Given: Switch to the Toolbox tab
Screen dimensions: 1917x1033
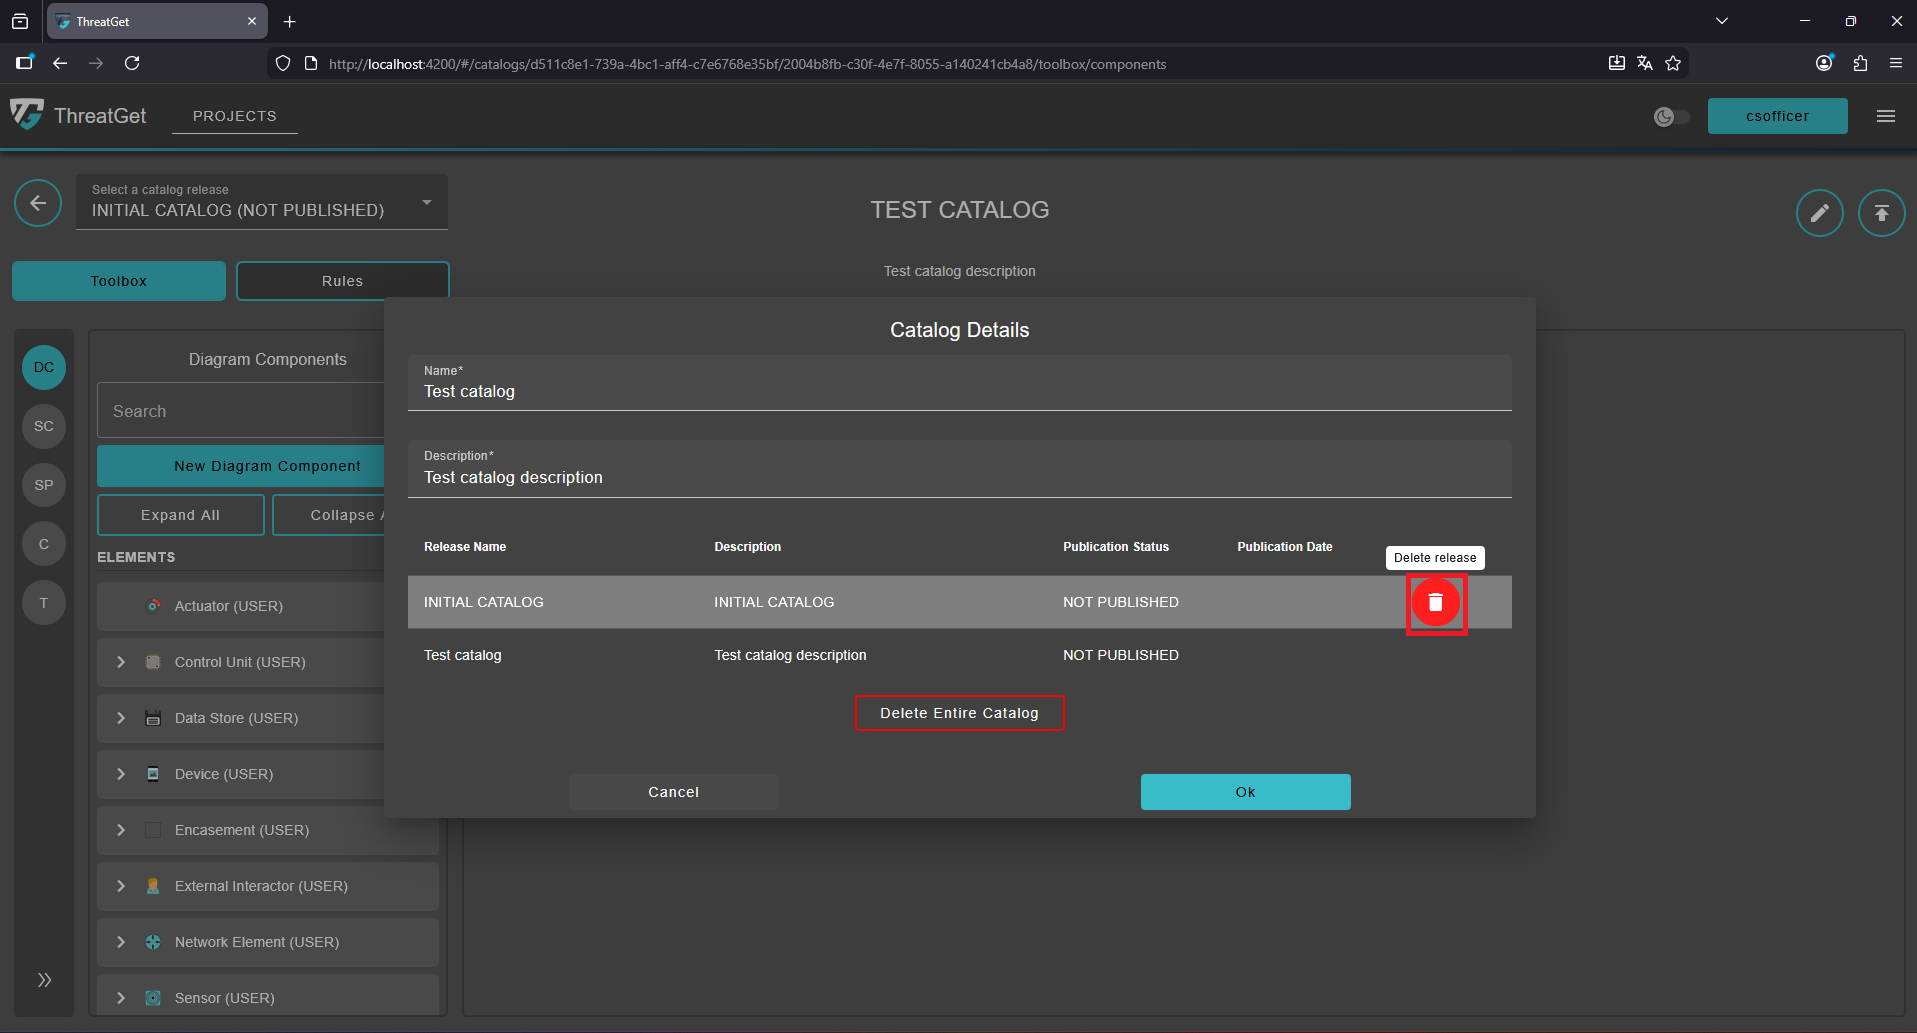Looking at the screenshot, I should (x=119, y=281).
